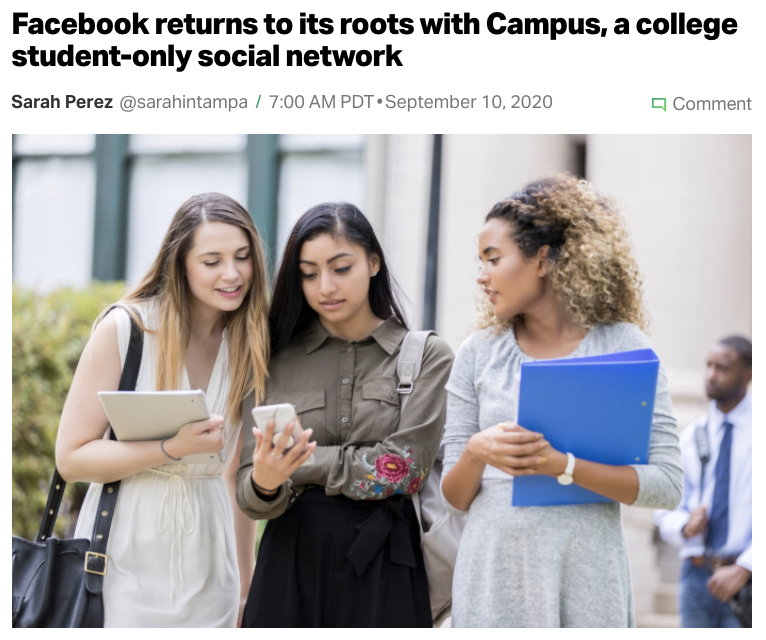766x640 pixels.
Task: Open author Sarah Perez's profile
Action: (x=62, y=102)
